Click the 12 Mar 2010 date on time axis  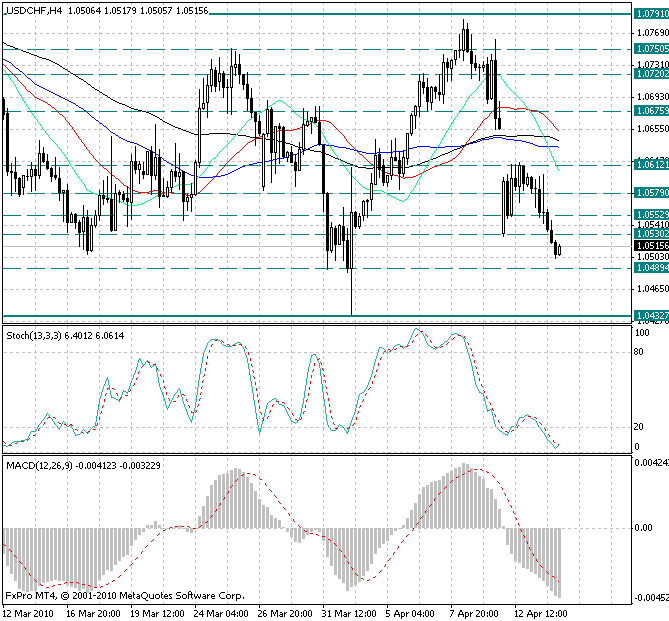pos(29,612)
